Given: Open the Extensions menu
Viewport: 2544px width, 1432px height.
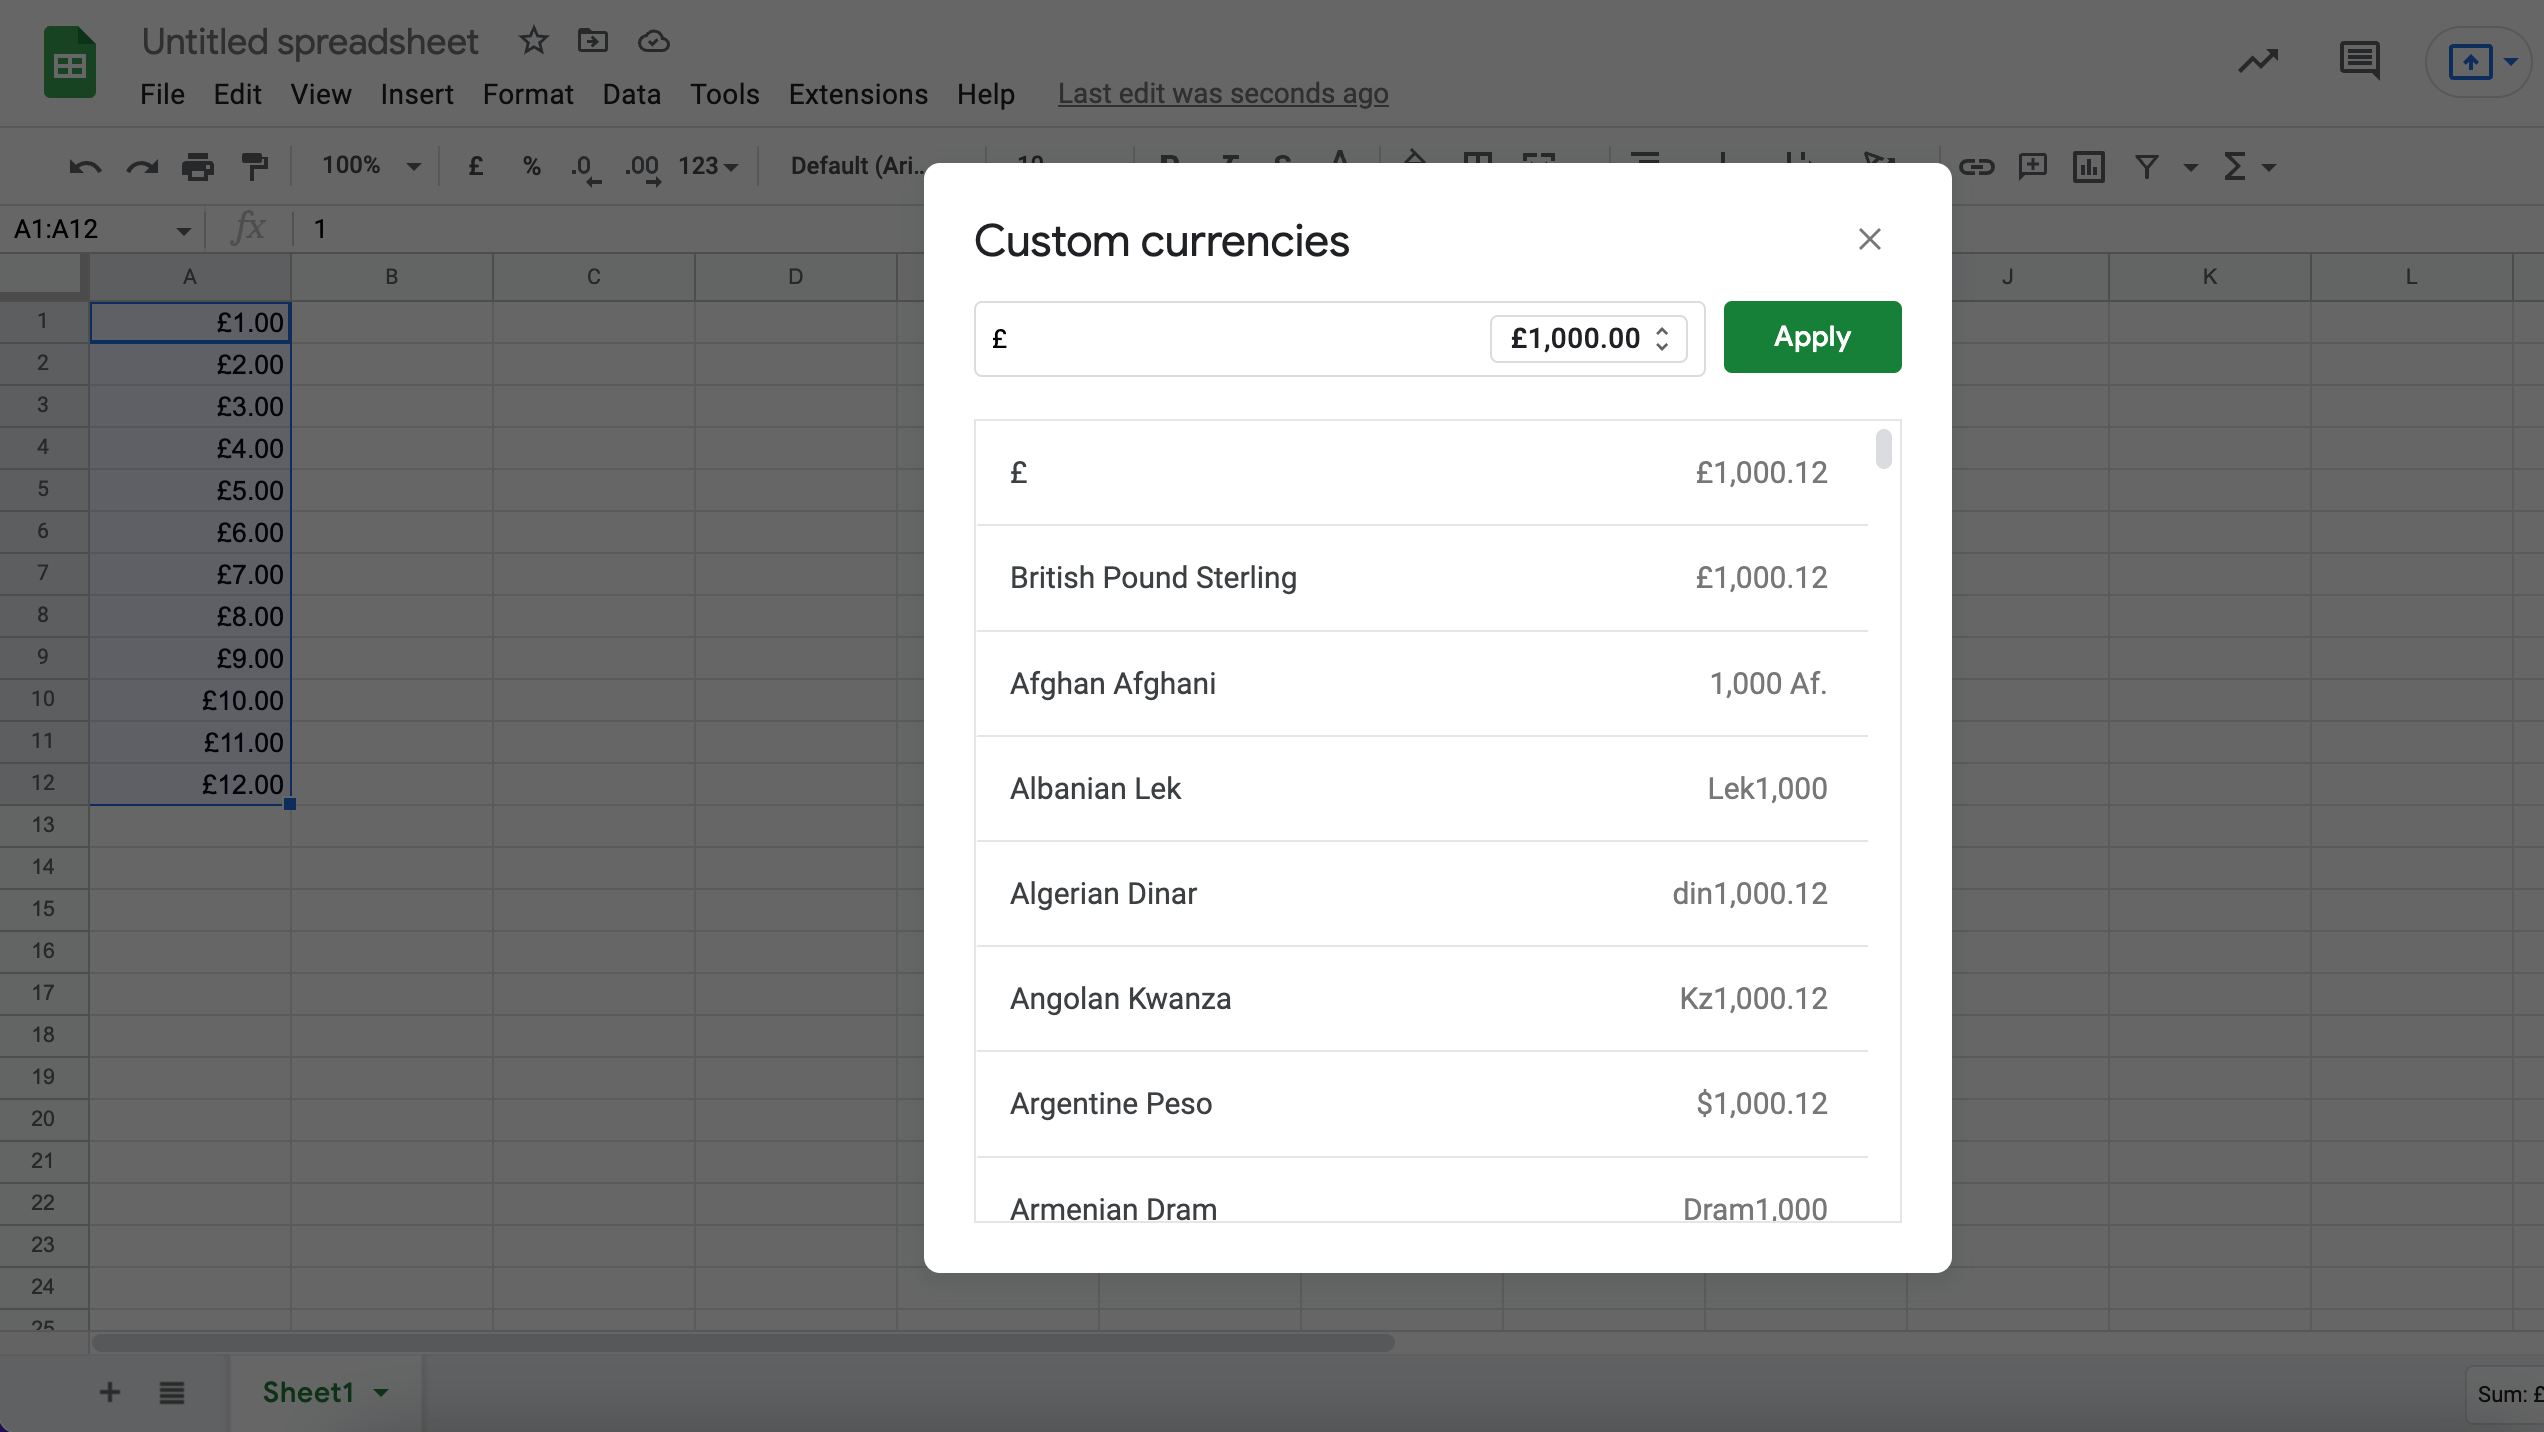Looking at the screenshot, I should pyautogui.click(x=857, y=93).
